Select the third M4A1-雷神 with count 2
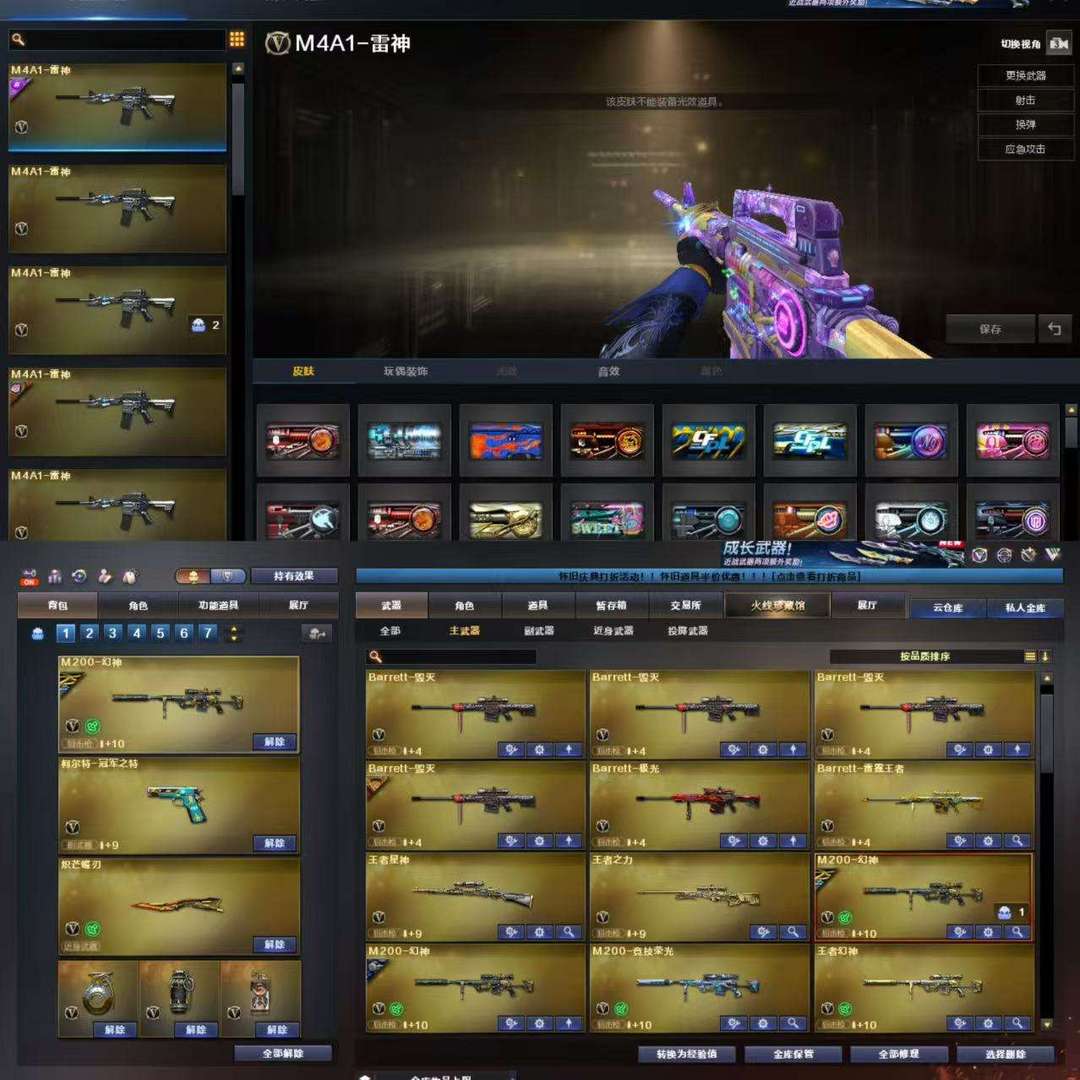This screenshot has width=1080, height=1080. click(x=117, y=310)
